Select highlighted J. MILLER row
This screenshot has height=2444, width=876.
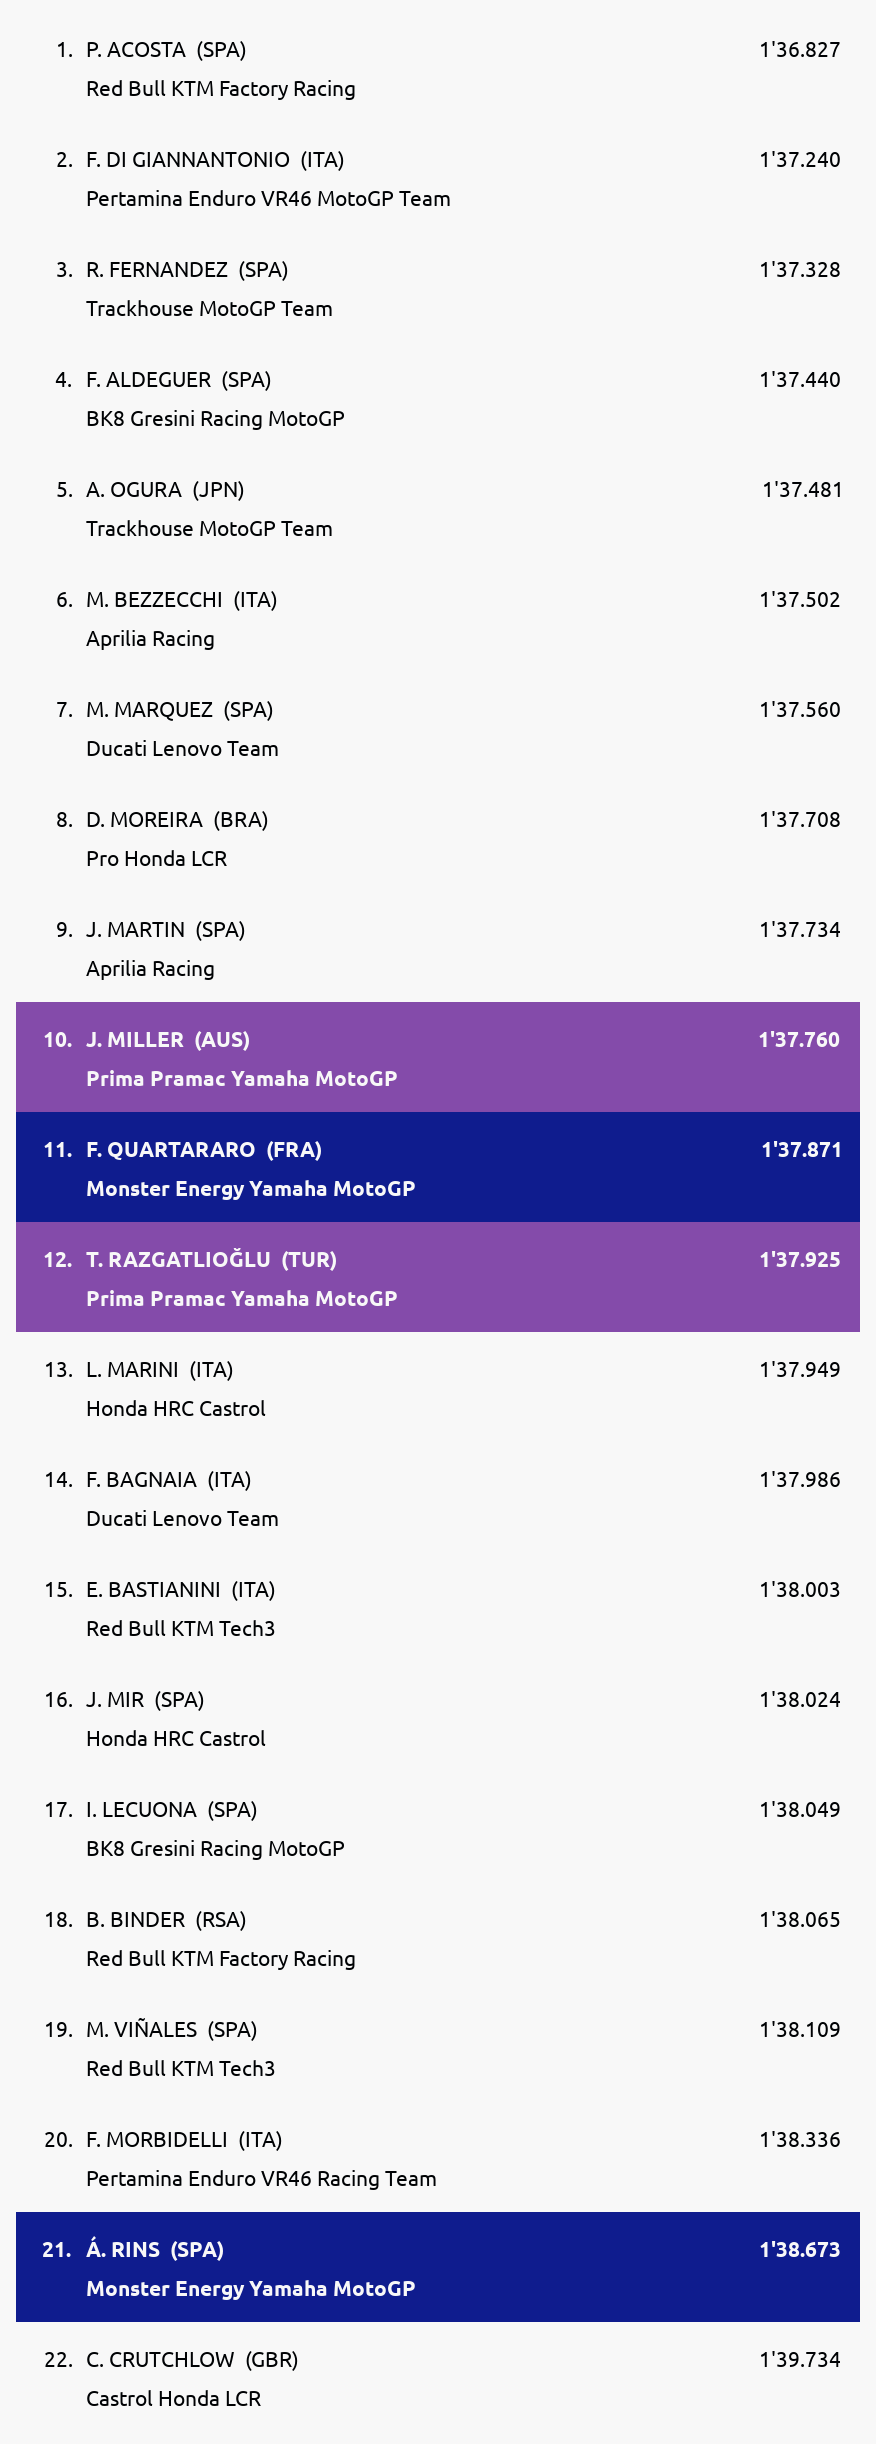[438, 1057]
